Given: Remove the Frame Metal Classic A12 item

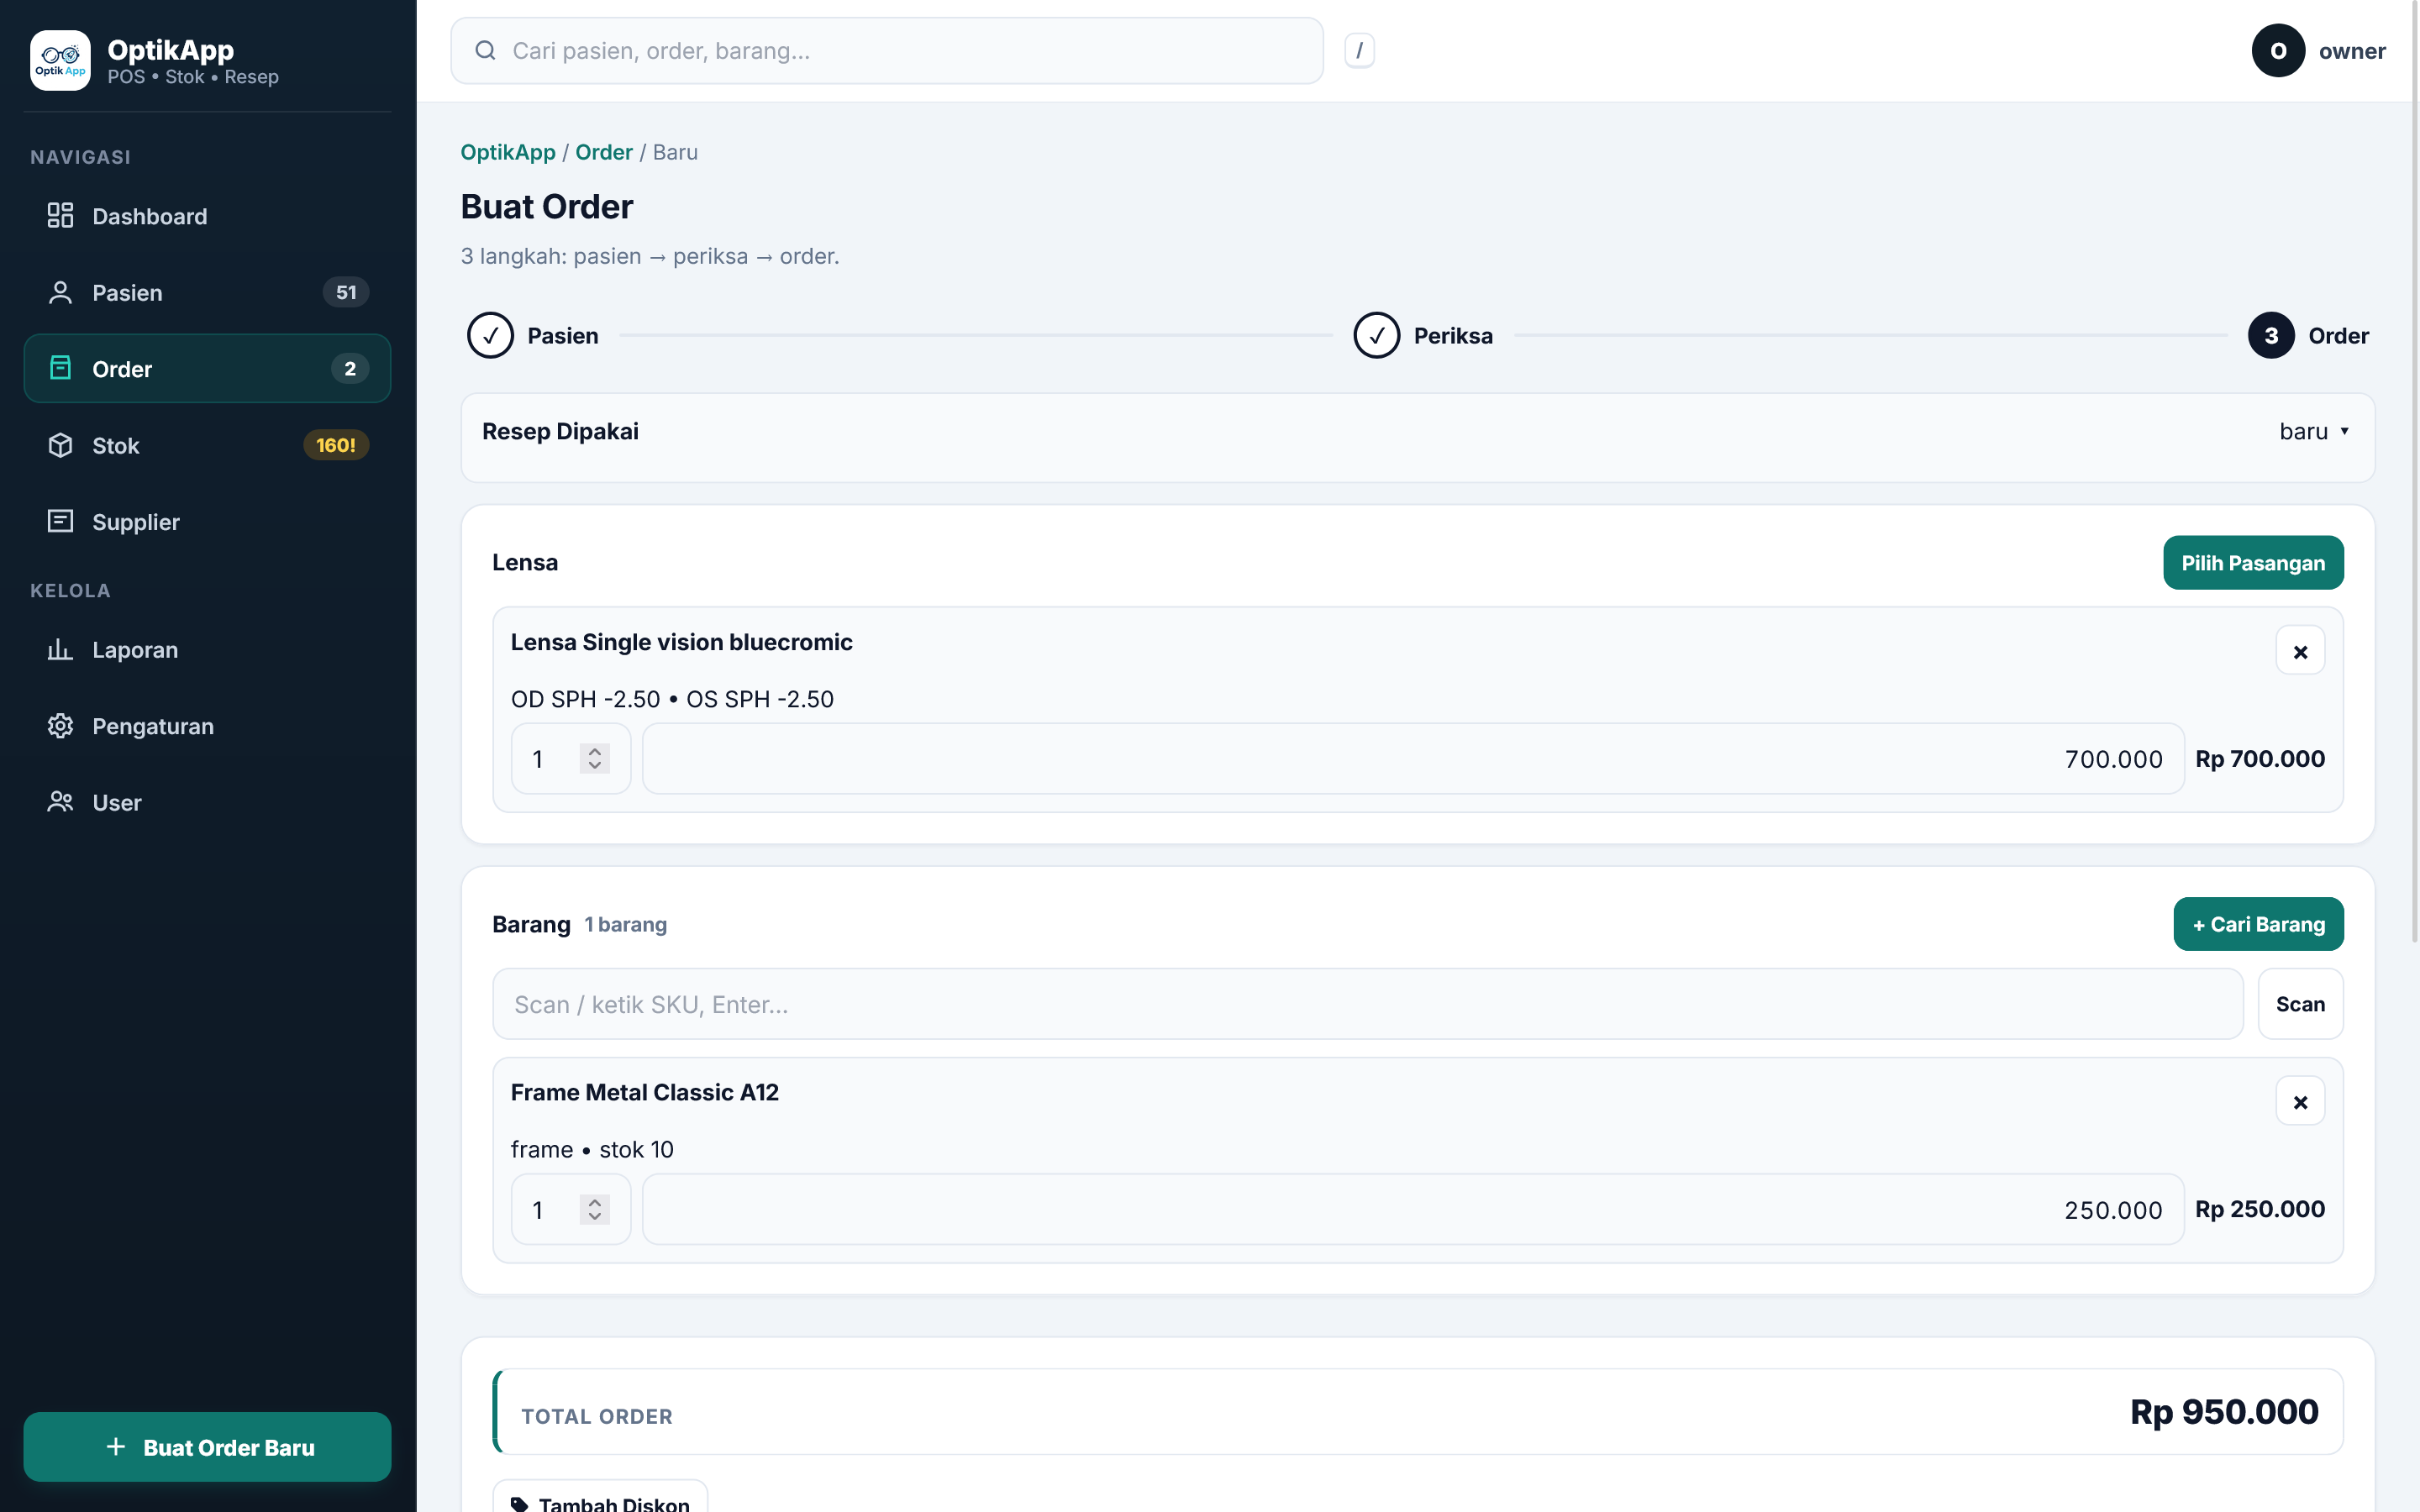Looking at the screenshot, I should 2300,1101.
